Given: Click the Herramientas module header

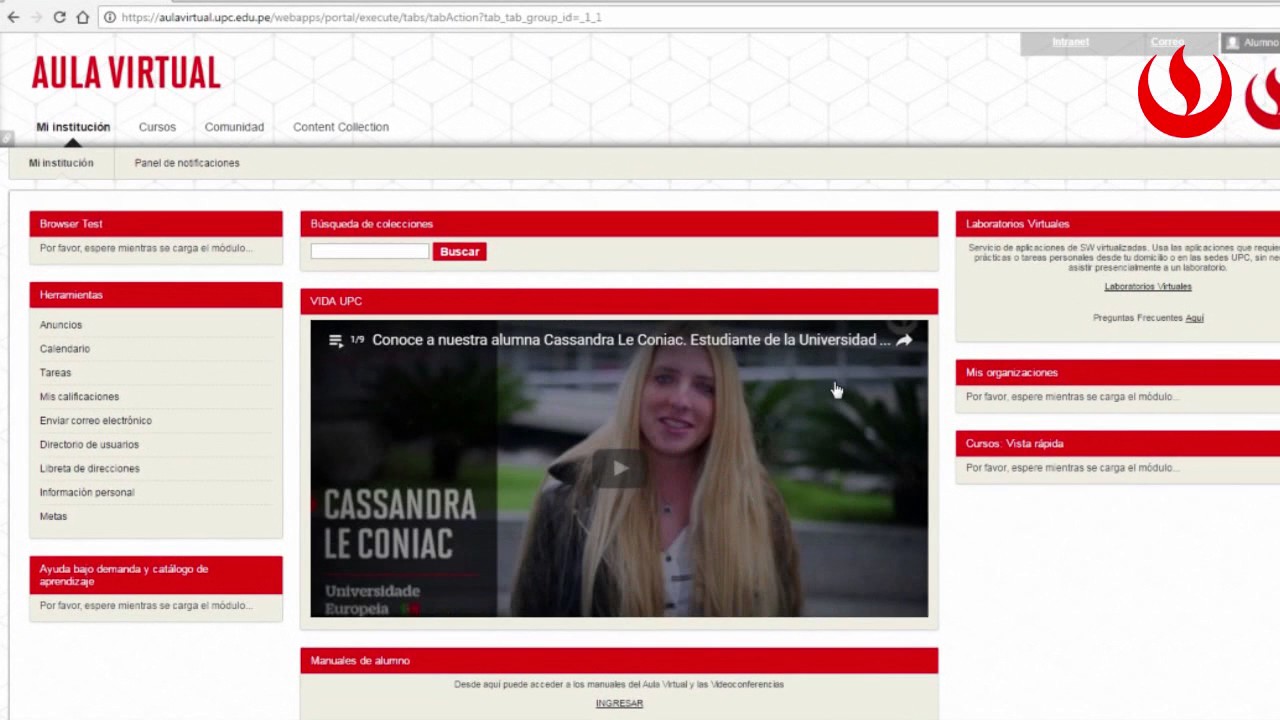Looking at the screenshot, I should point(156,295).
